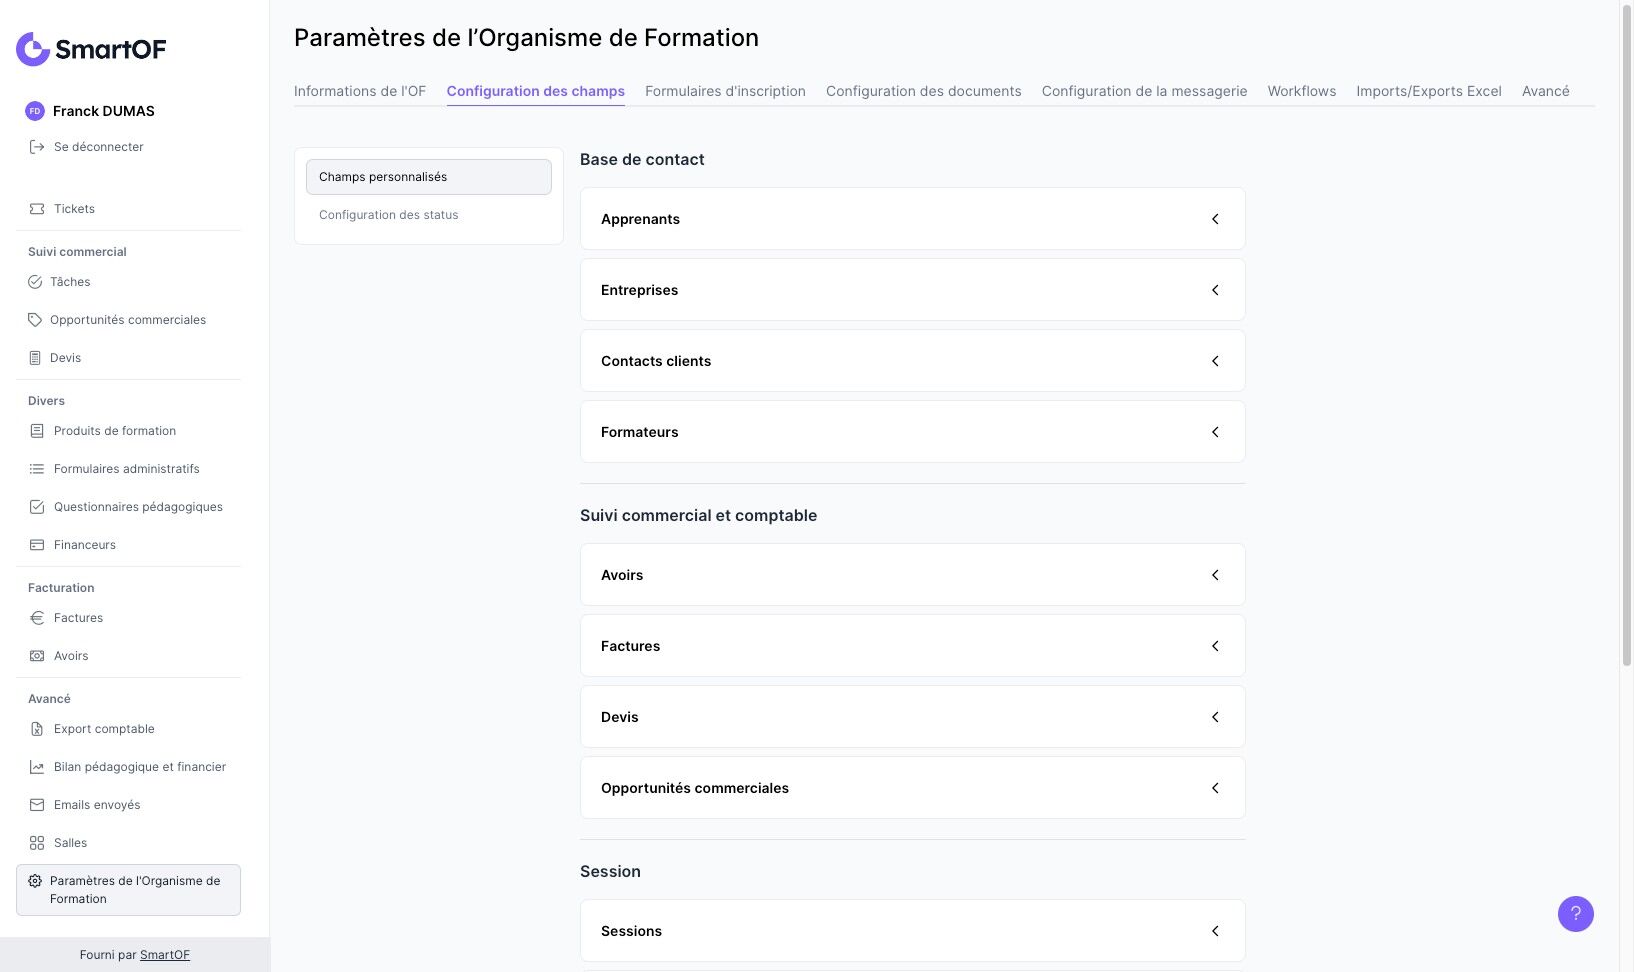Open Tâches via its checkmark icon
The image size is (1634, 972).
coord(35,282)
